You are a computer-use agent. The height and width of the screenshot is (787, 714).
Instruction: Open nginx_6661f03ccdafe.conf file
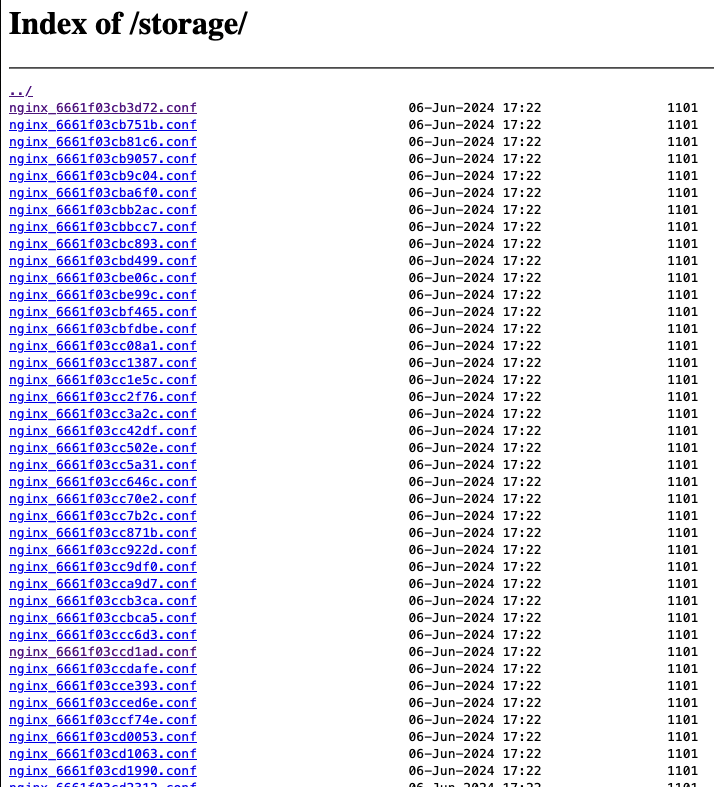click(x=103, y=669)
